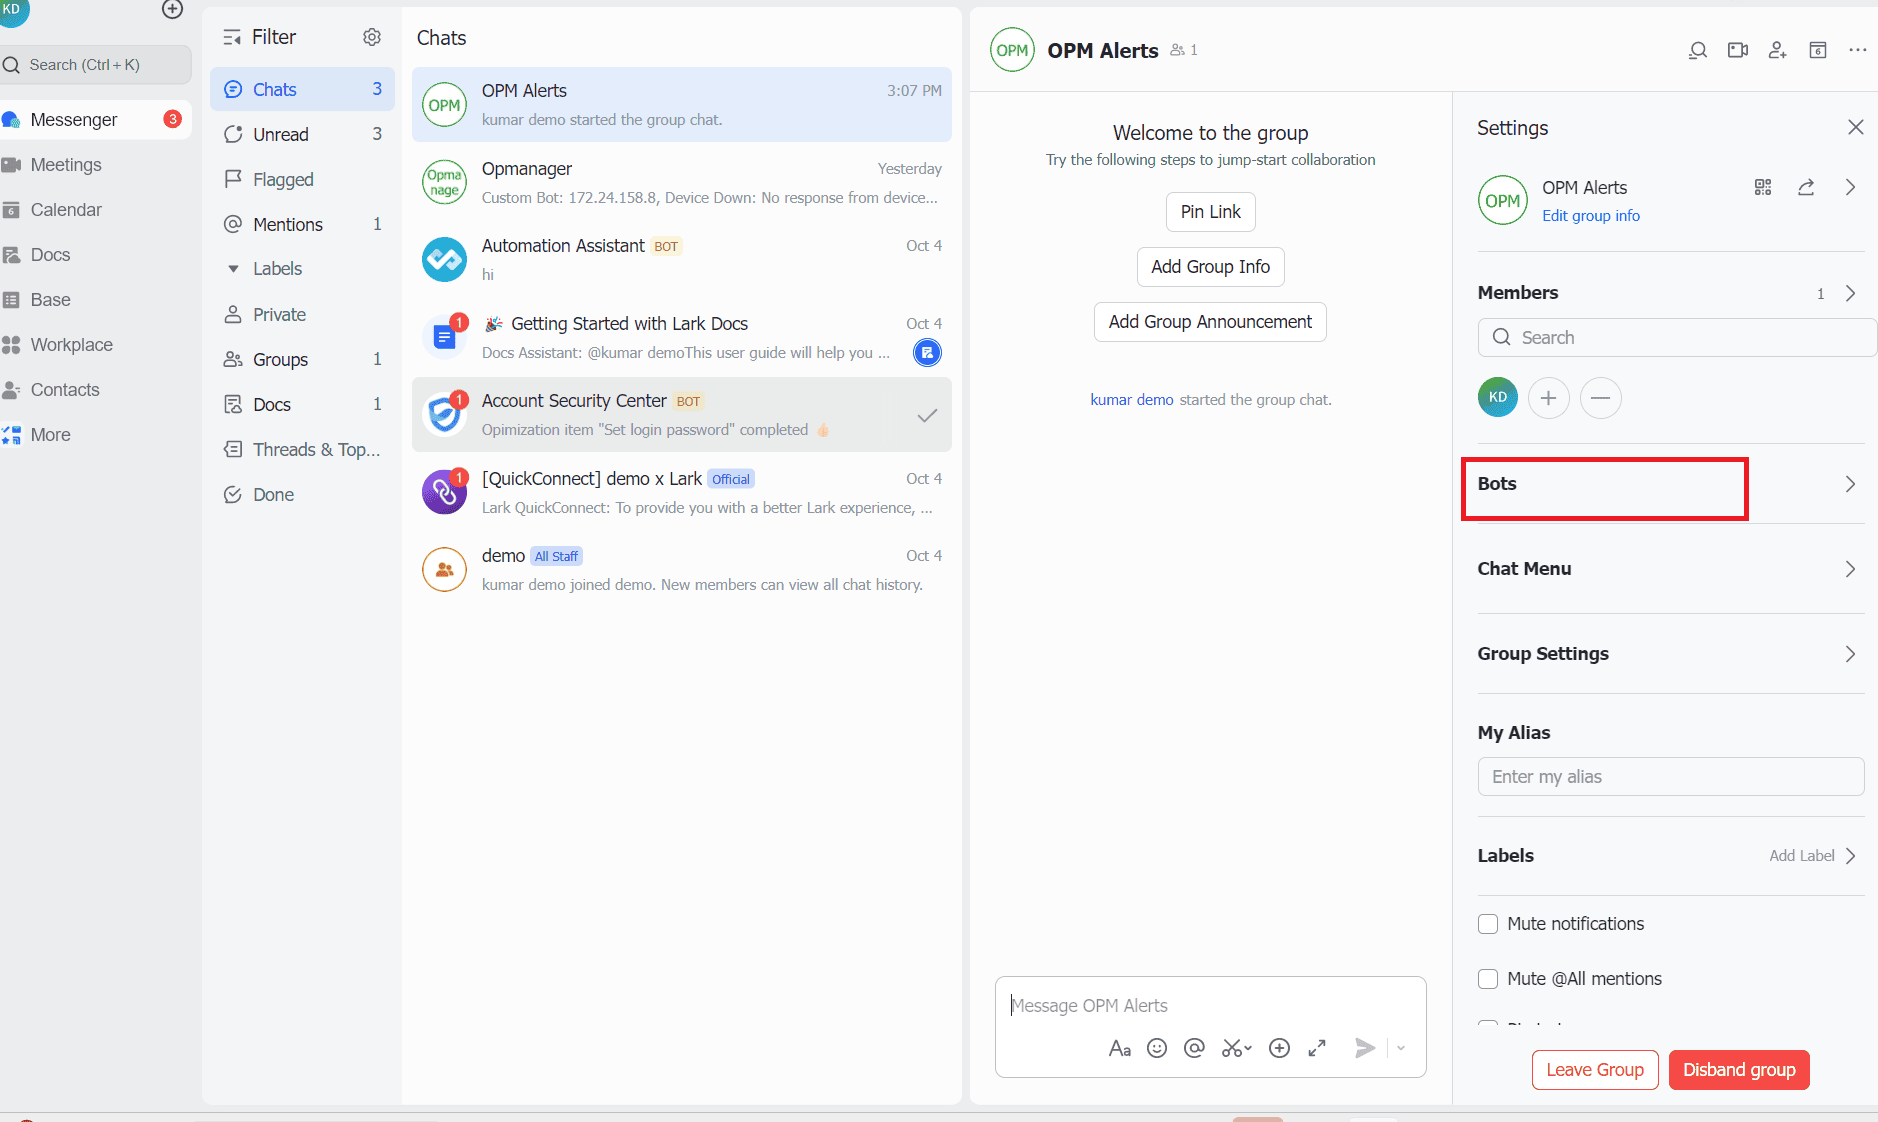This screenshot has width=1878, height=1122.
Task: Open the emoji picker
Action: pos(1157,1048)
